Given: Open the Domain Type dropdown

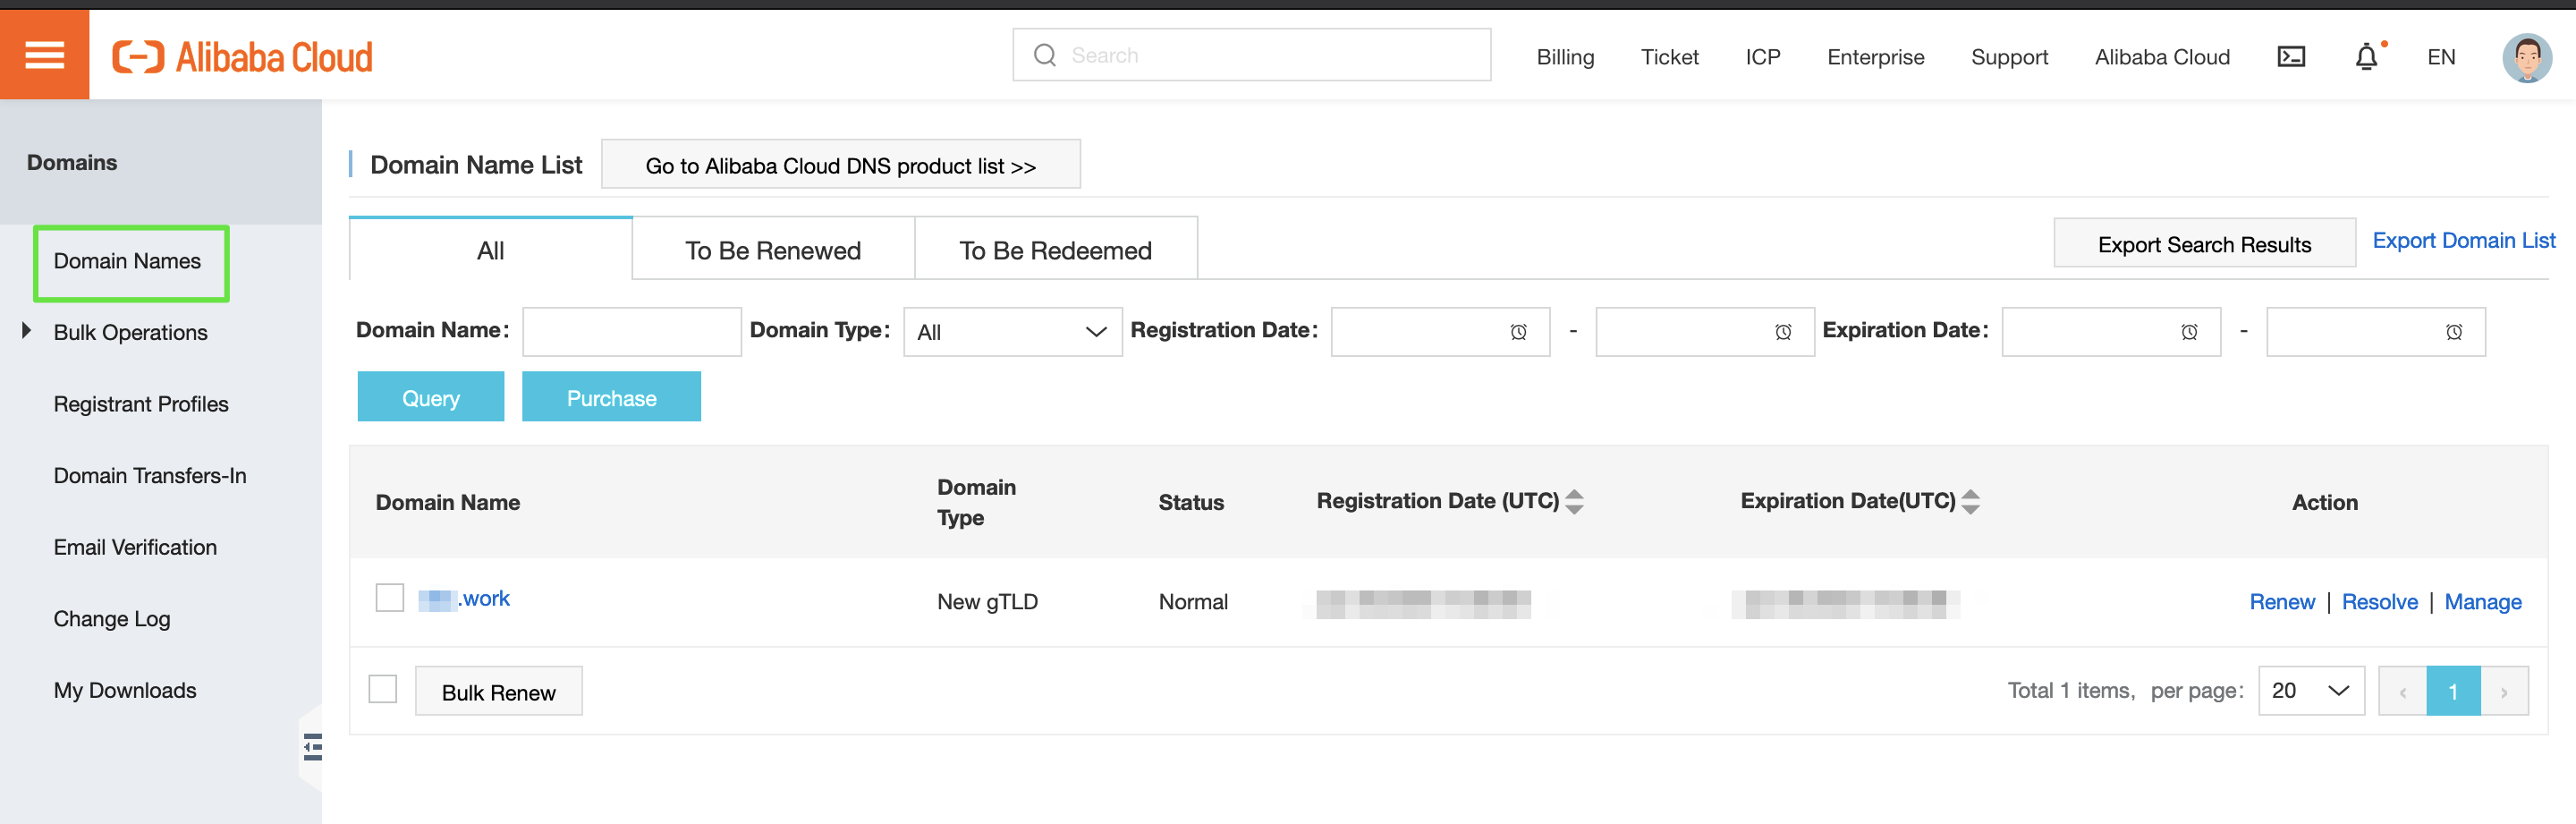Looking at the screenshot, I should tap(1012, 332).
